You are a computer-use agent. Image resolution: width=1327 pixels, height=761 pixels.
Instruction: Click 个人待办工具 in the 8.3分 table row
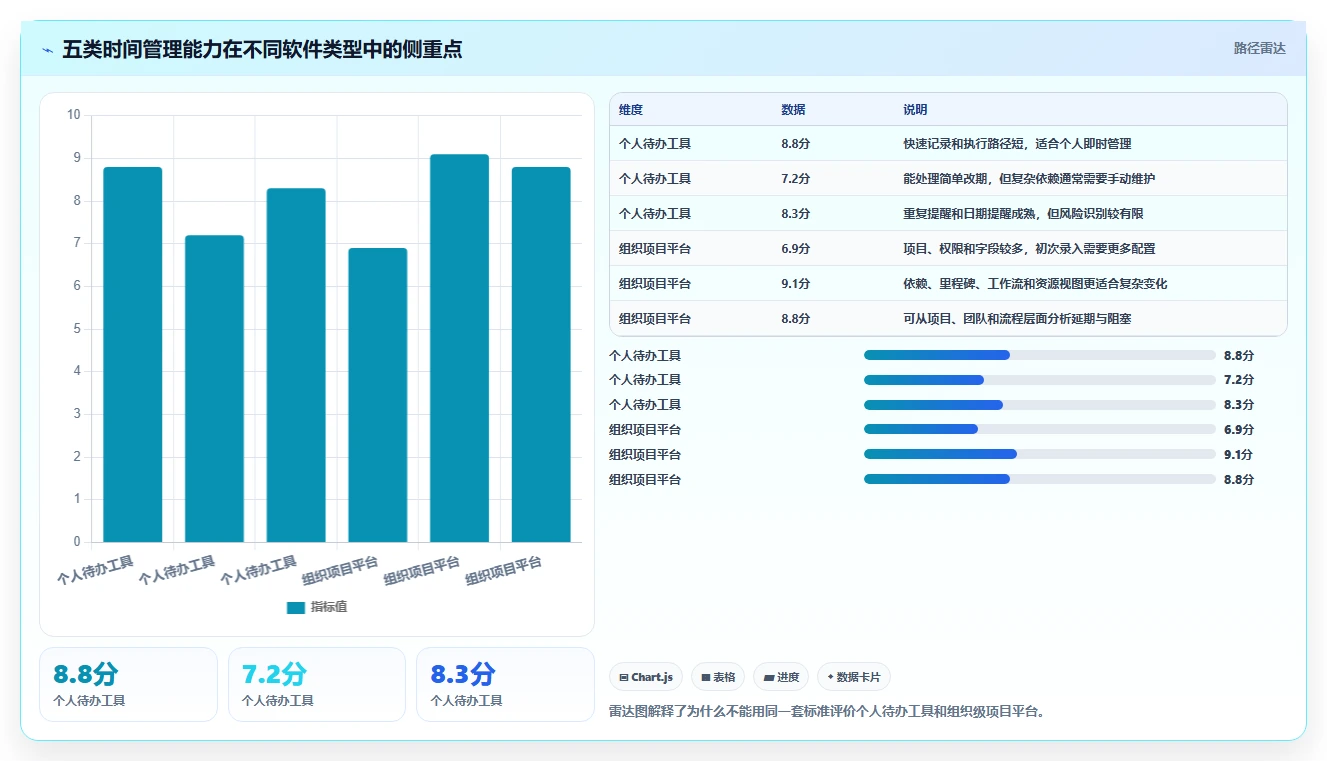pyautogui.click(x=655, y=214)
